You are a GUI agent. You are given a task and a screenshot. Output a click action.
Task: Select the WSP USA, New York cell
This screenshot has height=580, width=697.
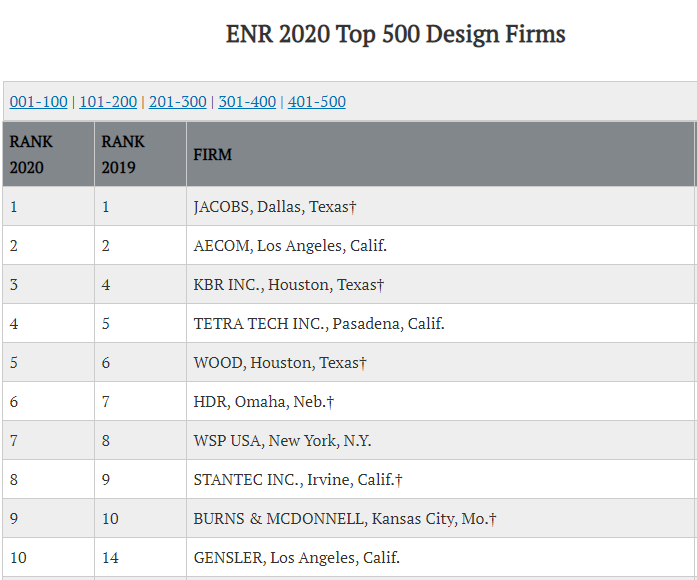pos(440,440)
